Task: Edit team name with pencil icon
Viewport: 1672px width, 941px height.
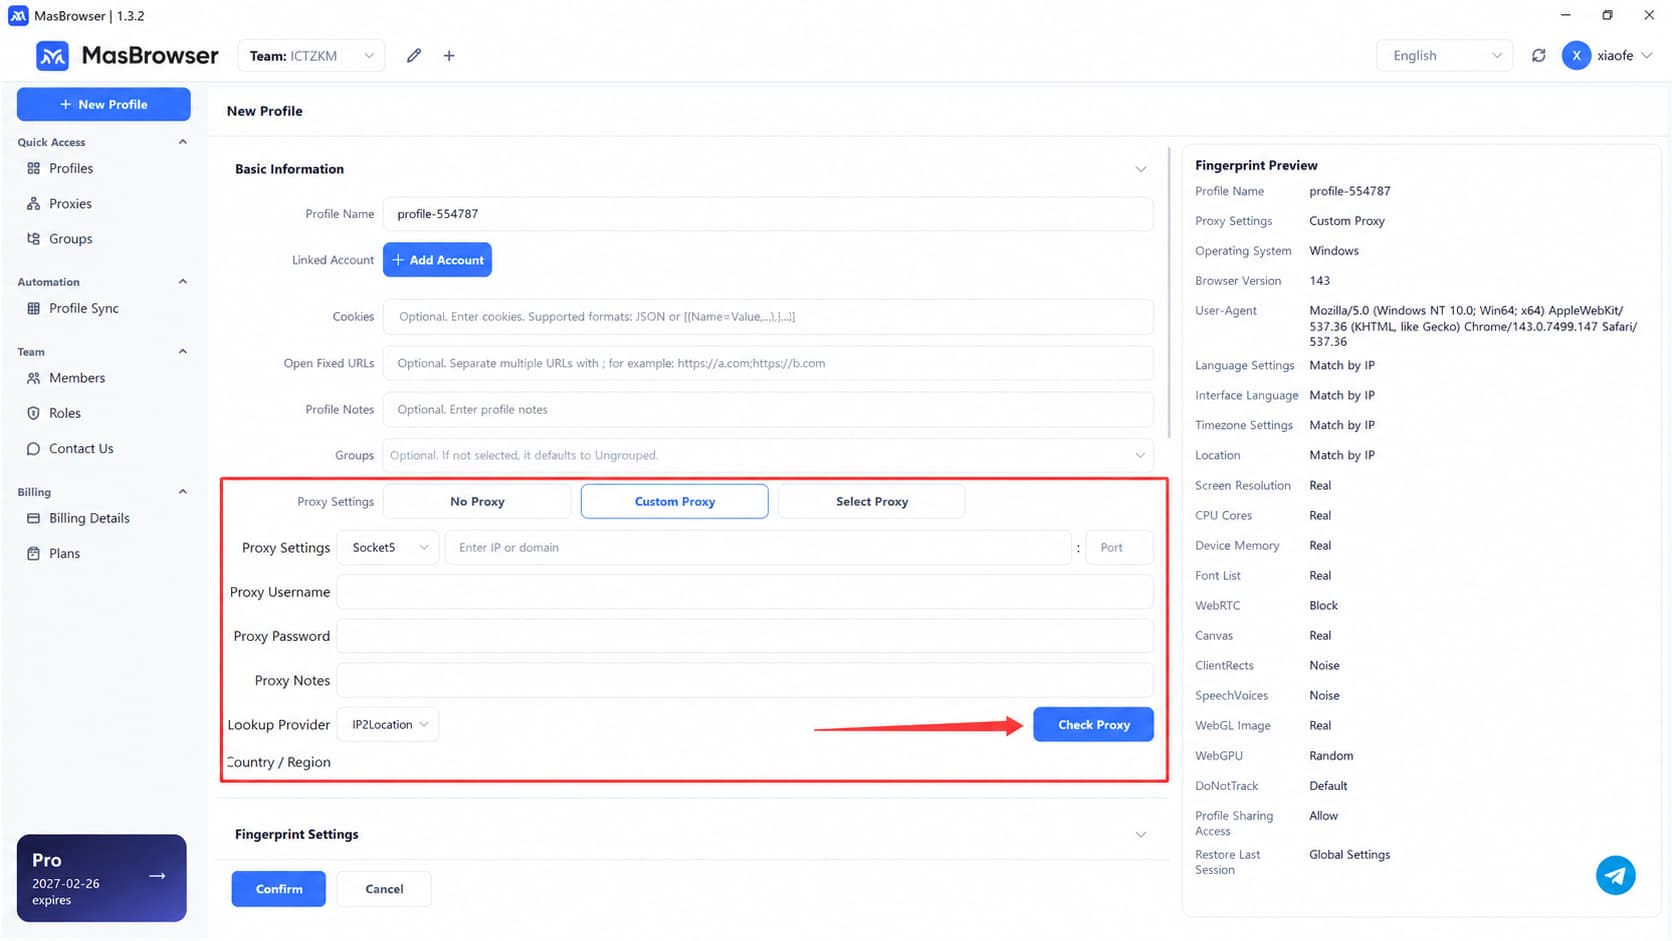Action: [414, 56]
